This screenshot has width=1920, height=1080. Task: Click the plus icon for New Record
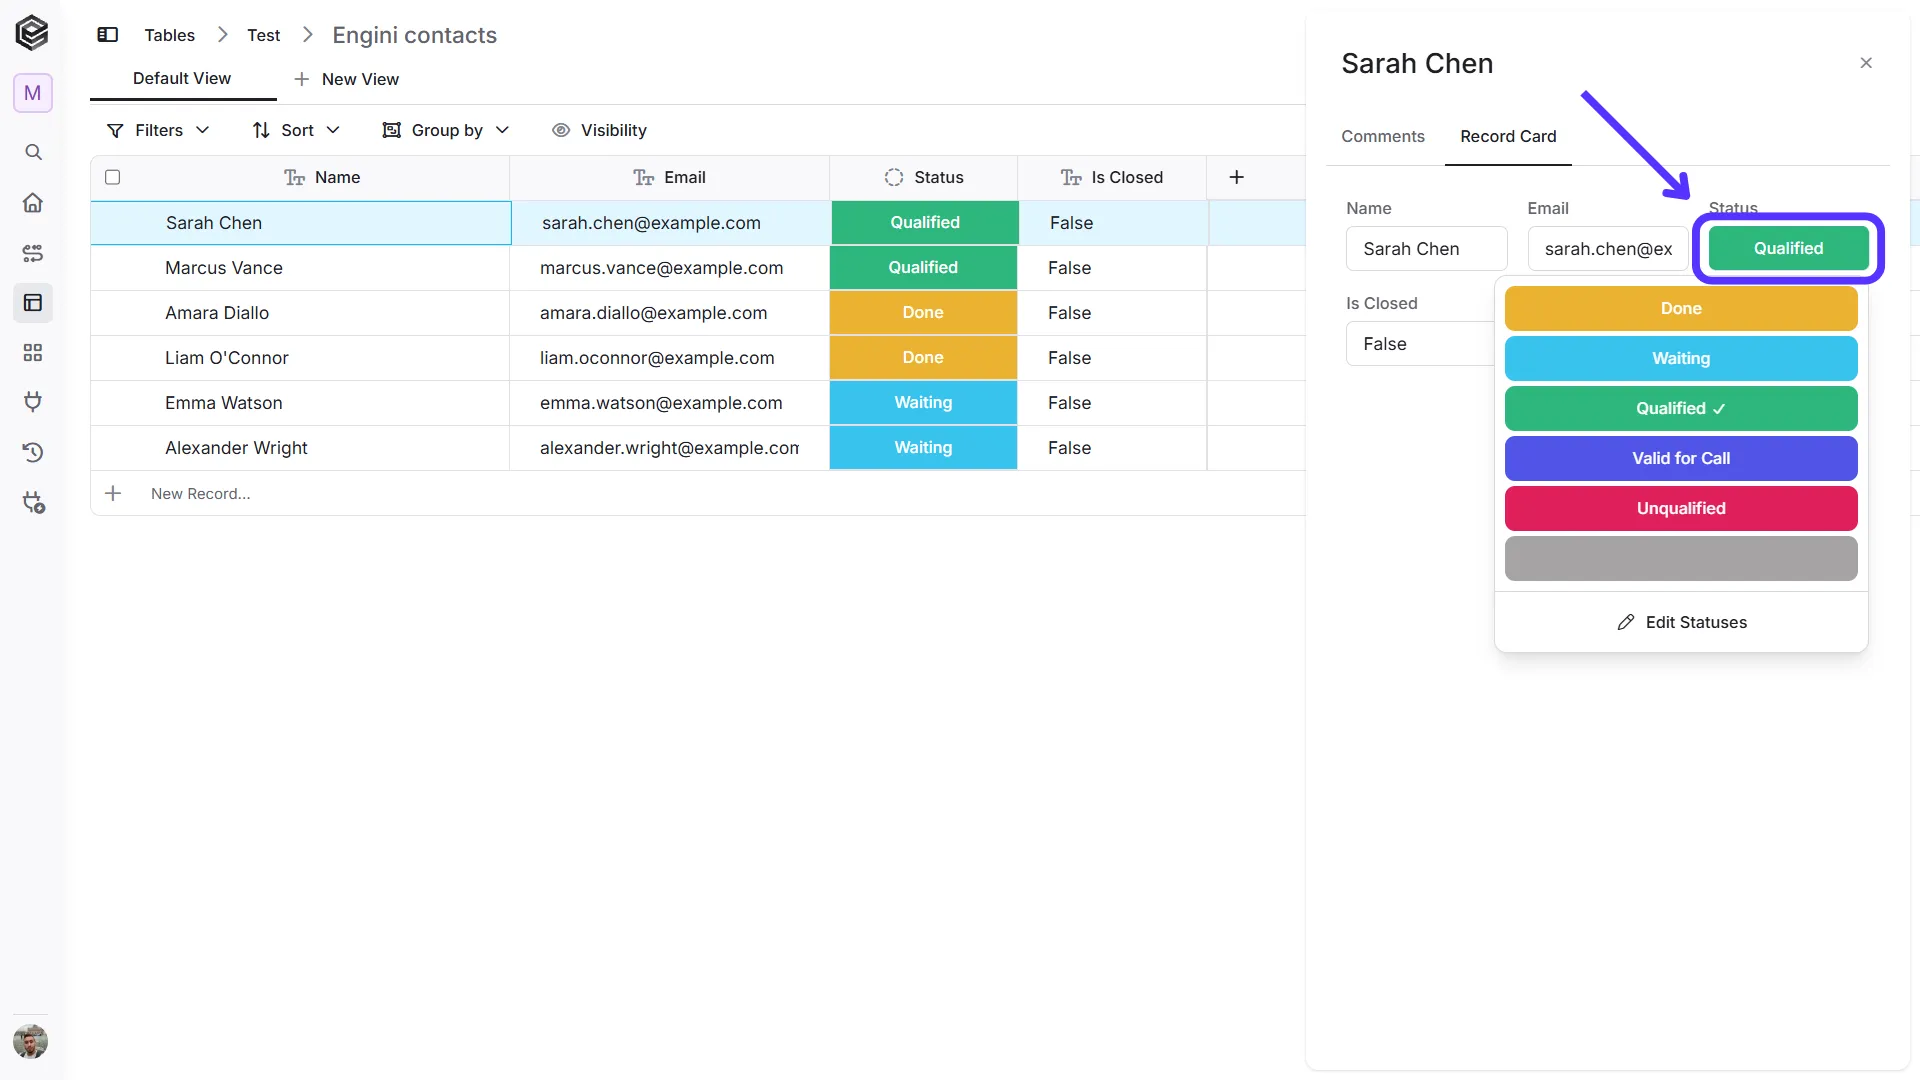113,493
